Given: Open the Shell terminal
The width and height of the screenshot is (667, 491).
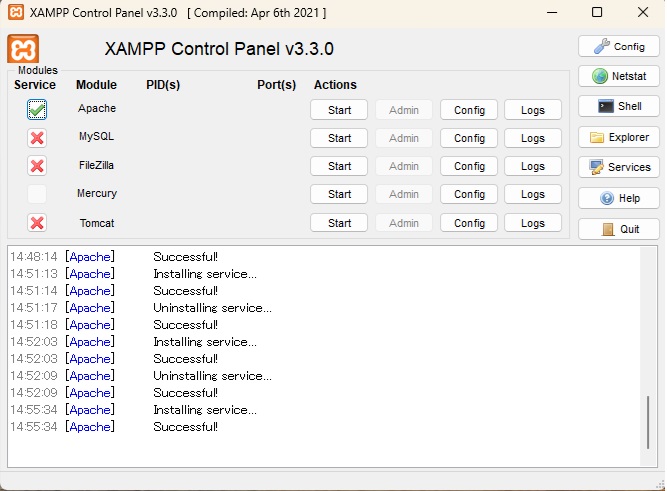Looking at the screenshot, I should coord(619,106).
